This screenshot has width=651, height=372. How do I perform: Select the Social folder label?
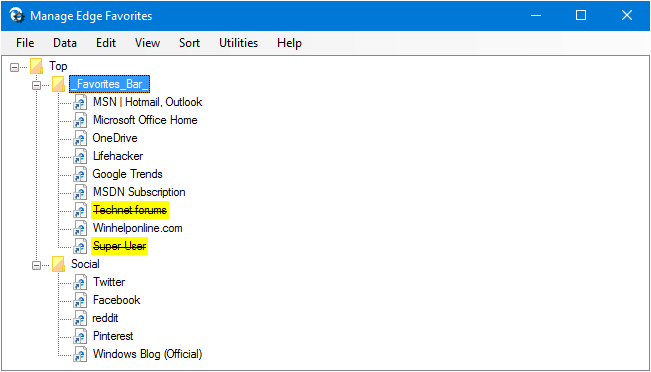(85, 264)
